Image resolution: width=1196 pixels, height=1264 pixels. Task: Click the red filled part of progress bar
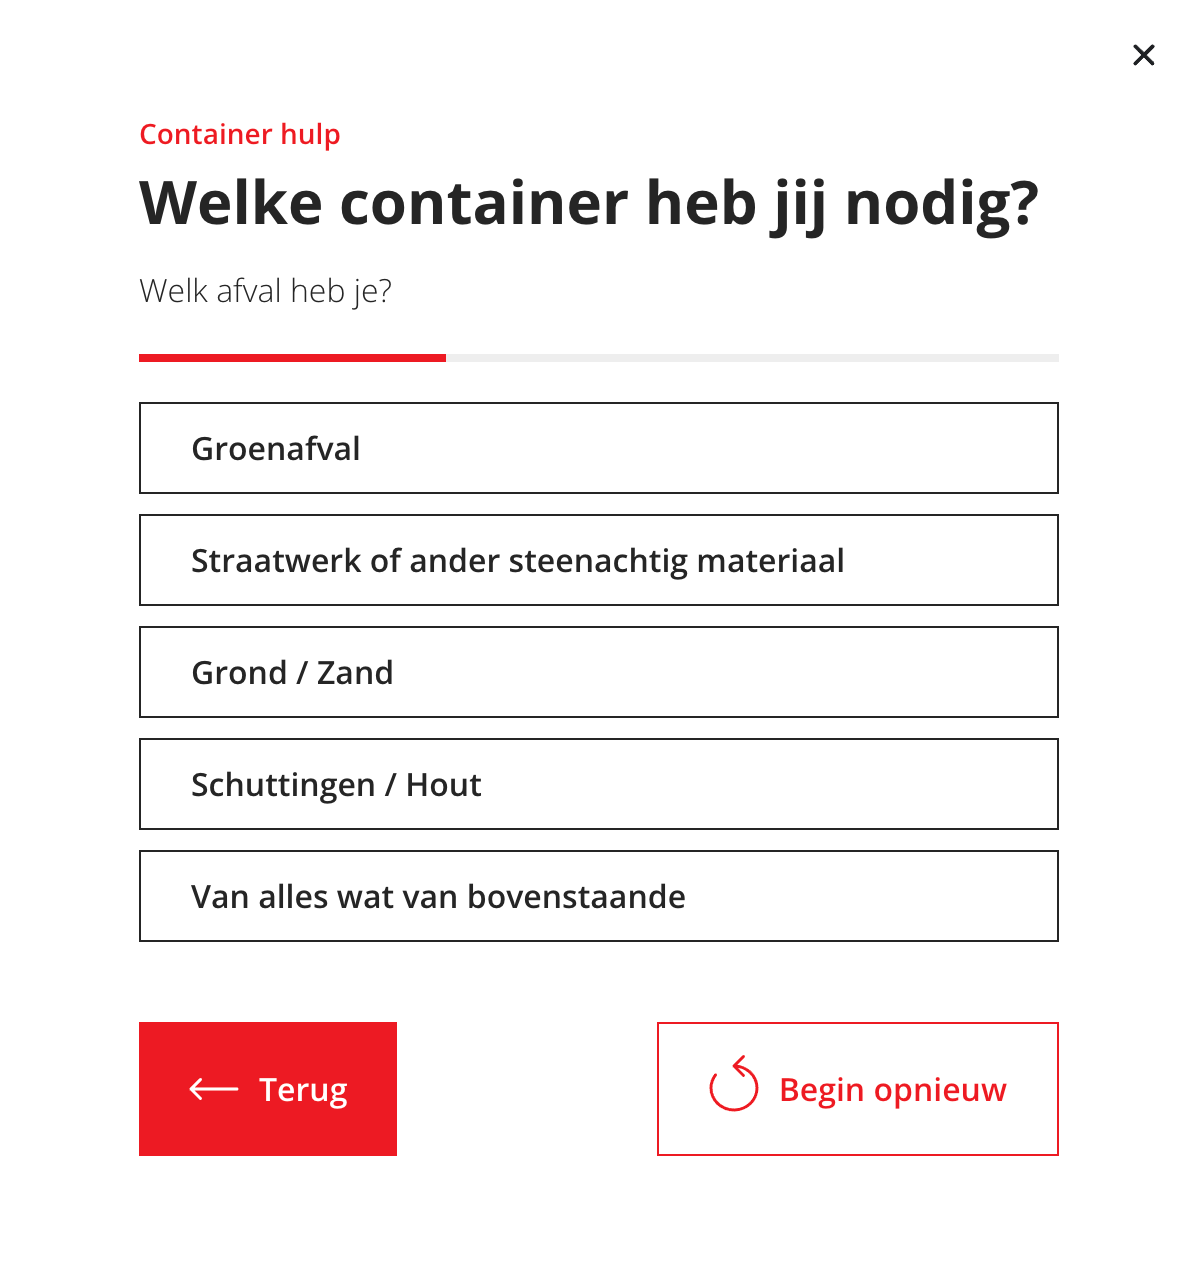[292, 357]
